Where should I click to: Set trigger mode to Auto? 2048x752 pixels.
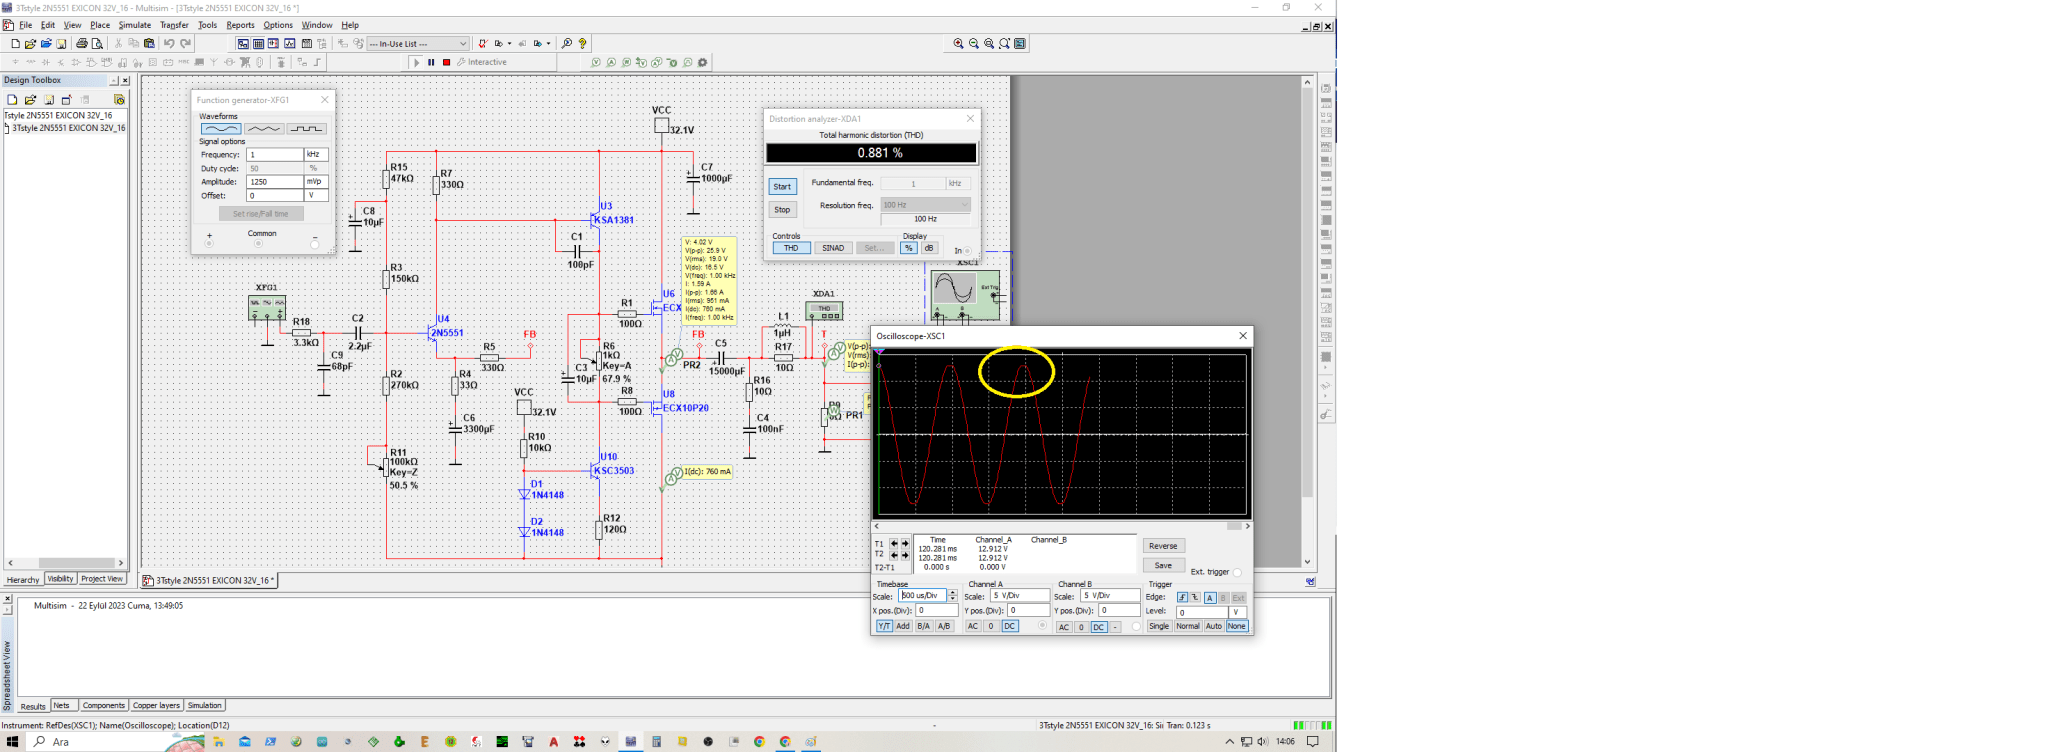pos(1214,626)
